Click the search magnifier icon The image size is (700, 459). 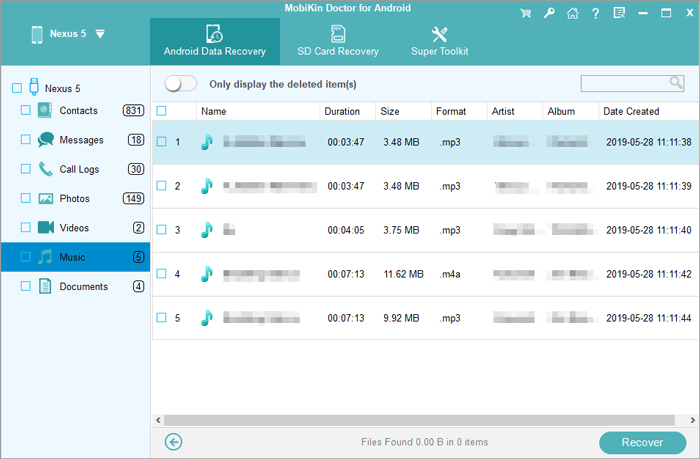point(676,83)
